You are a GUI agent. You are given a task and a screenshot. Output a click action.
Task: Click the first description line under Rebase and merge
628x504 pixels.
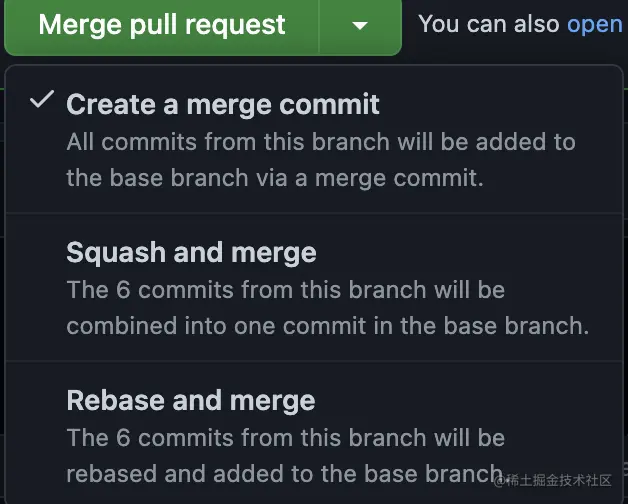(x=285, y=438)
